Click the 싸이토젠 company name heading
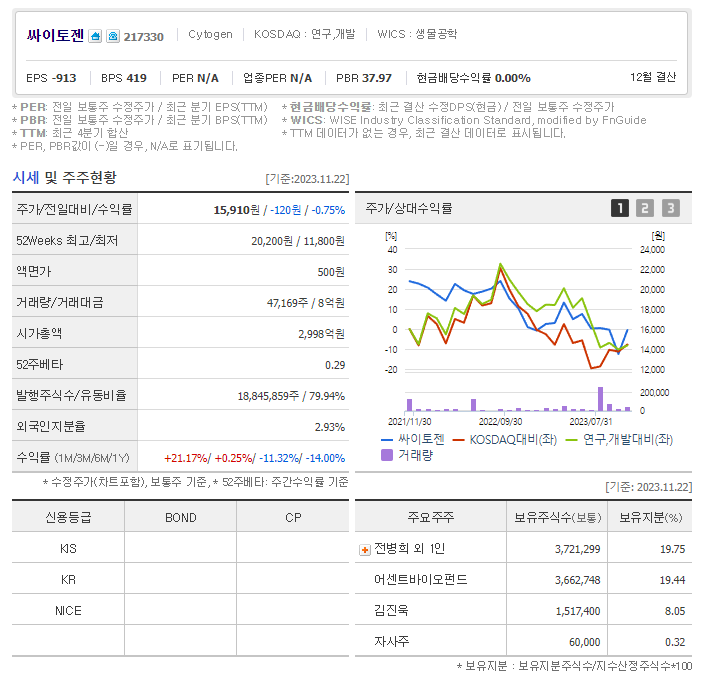701x673 pixels. (55, 35)
